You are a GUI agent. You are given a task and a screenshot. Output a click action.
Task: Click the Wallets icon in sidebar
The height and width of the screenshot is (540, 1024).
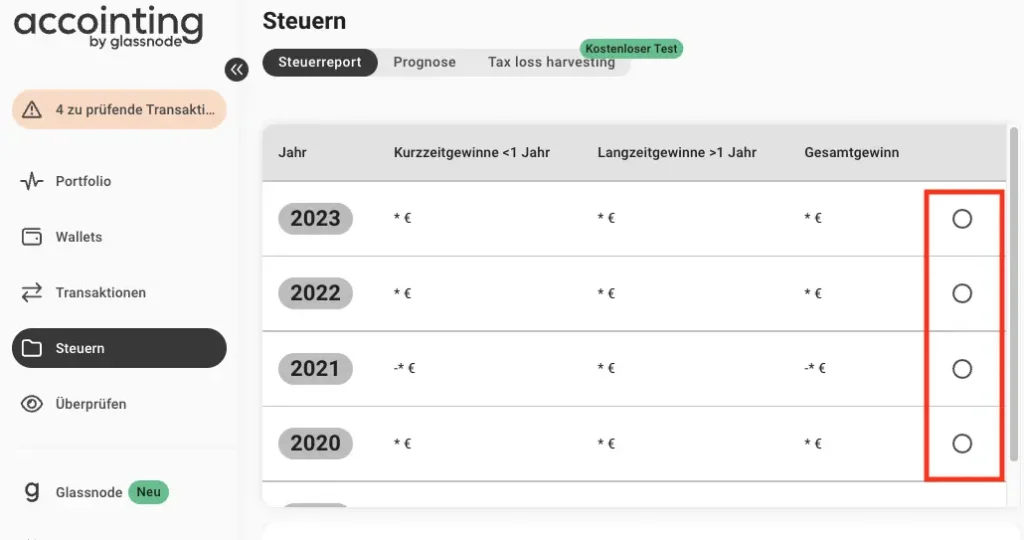(32, 237)
